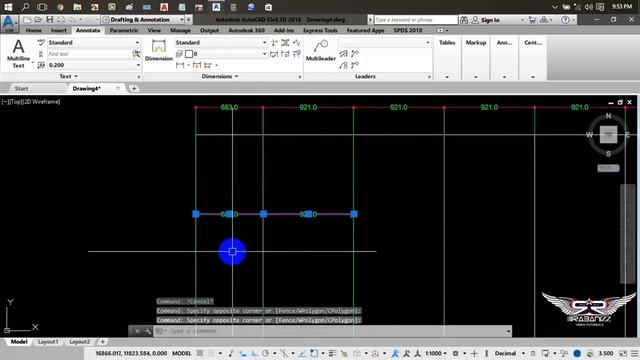Expand the Text panel
640x360 pixels.
[x=68, y=76]
